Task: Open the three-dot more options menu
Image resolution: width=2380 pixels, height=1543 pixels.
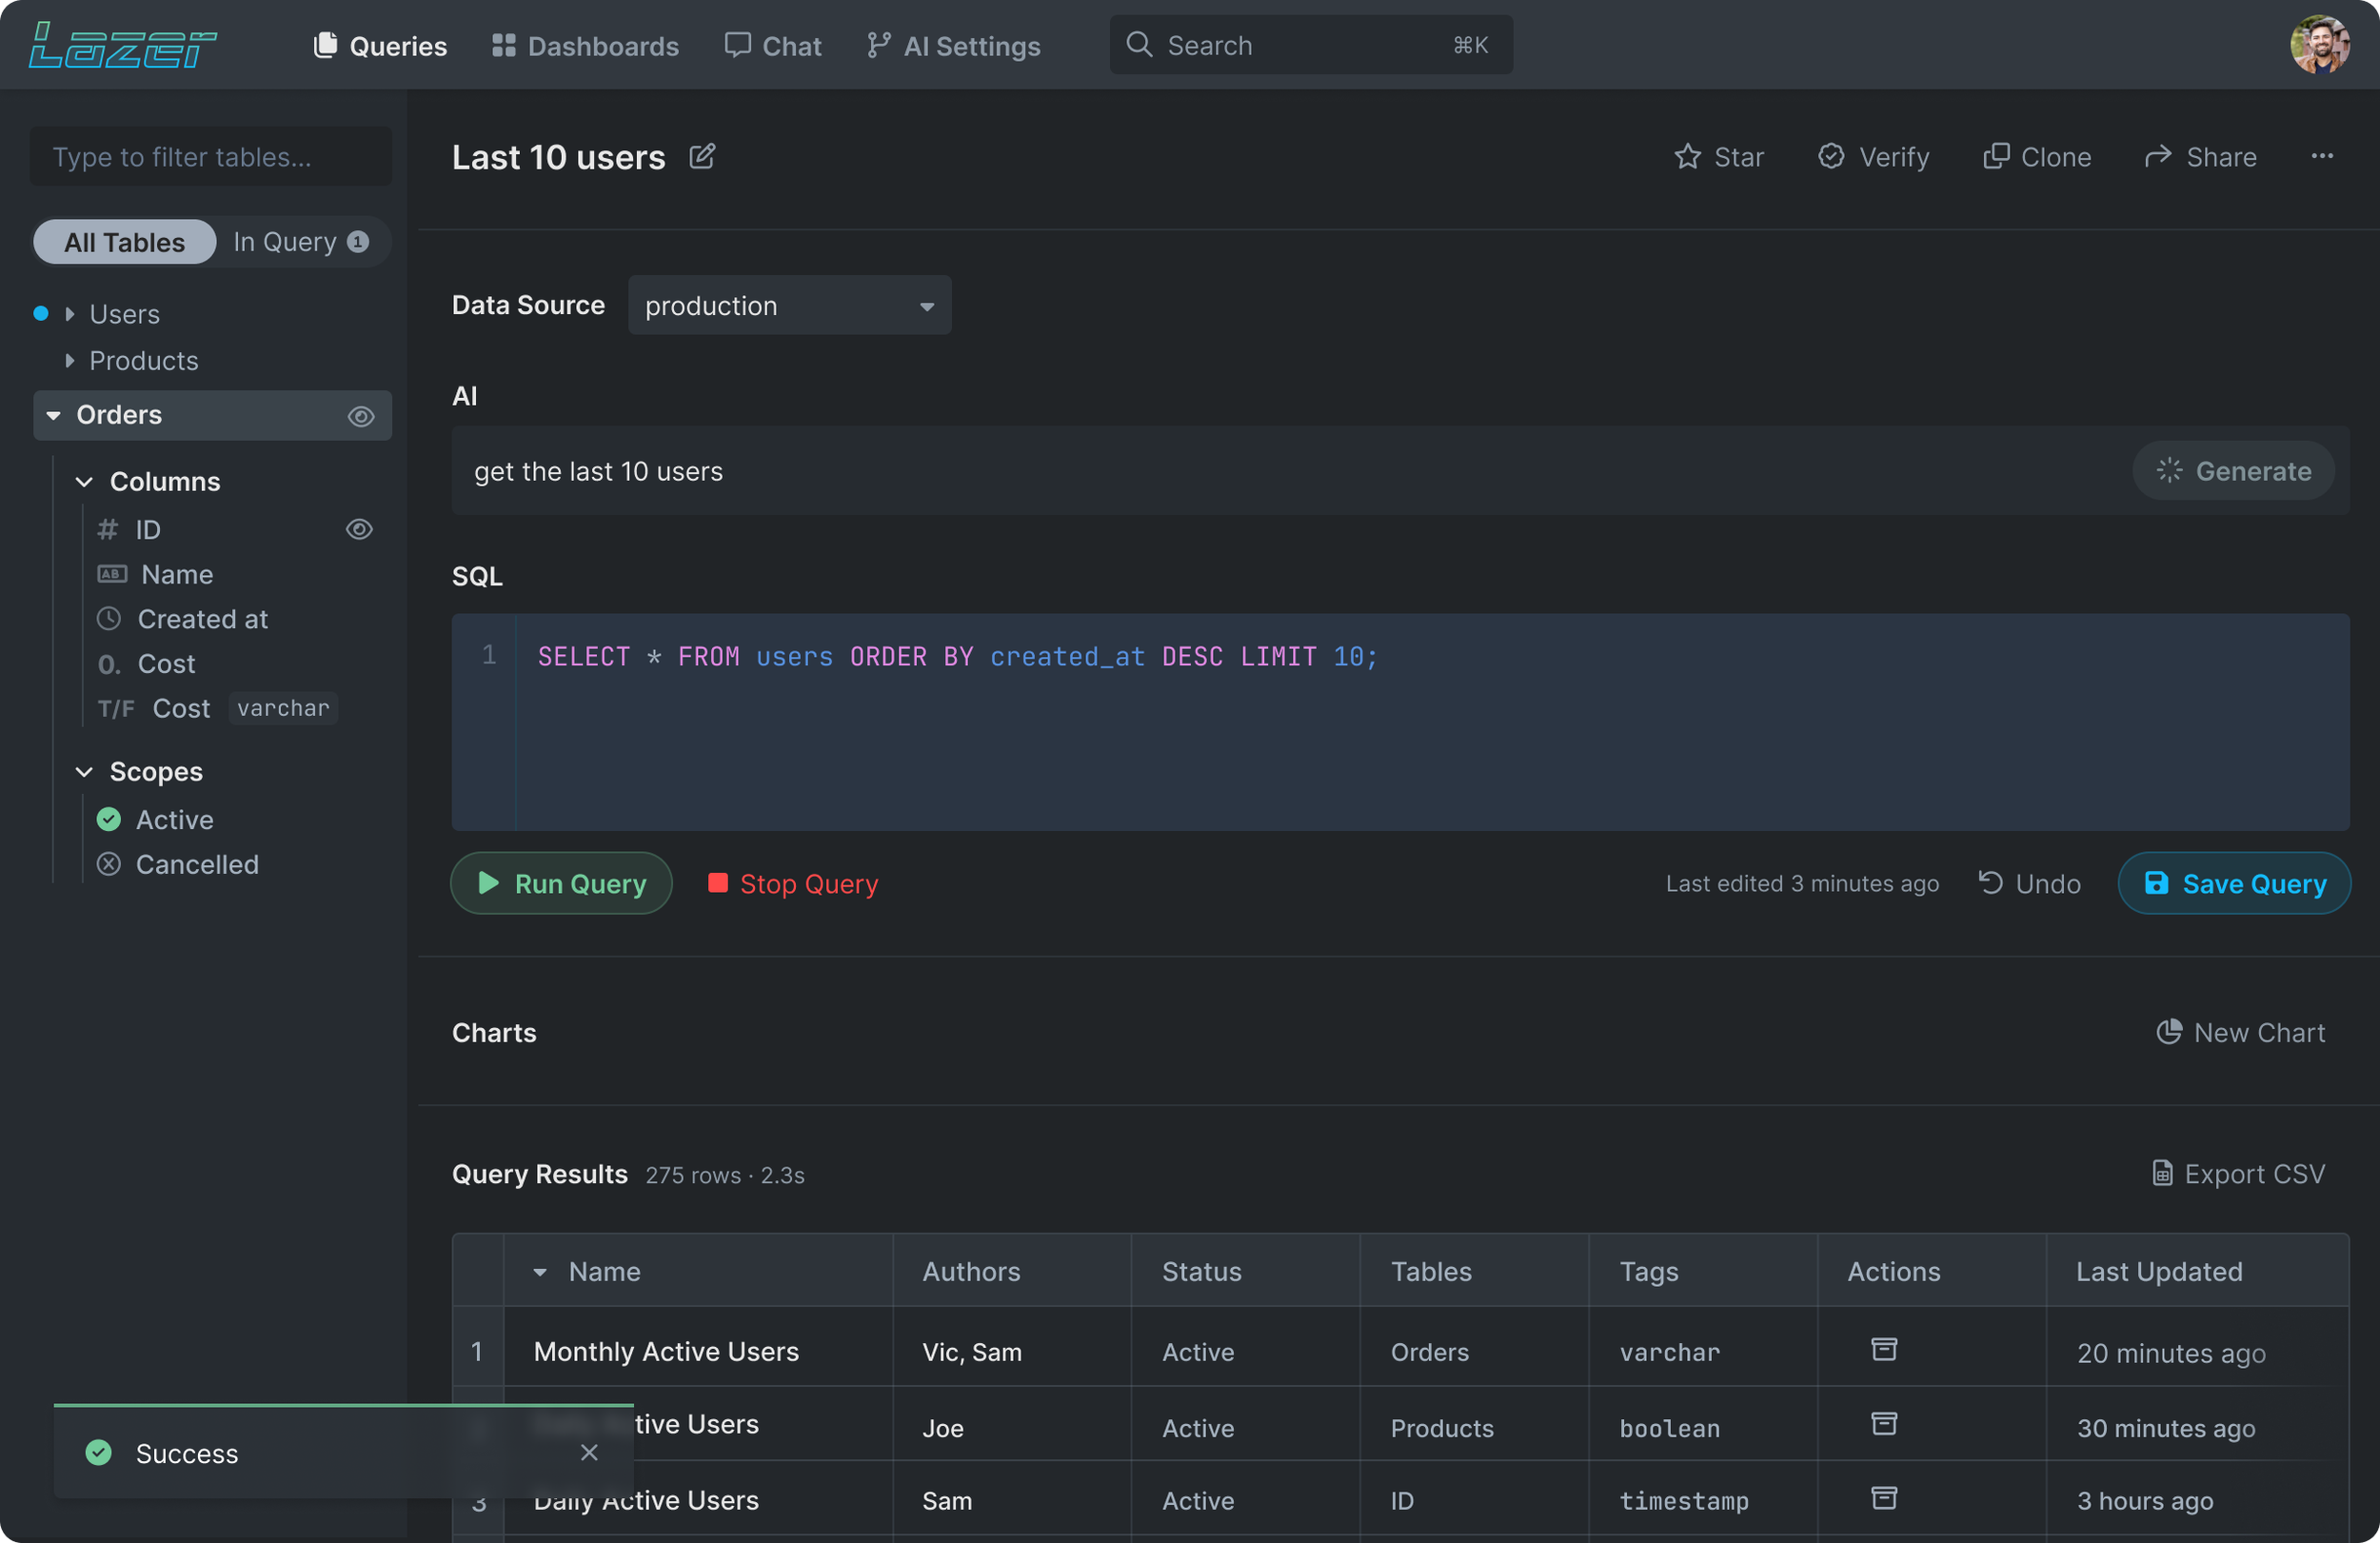Action: tap(2322, 157)
